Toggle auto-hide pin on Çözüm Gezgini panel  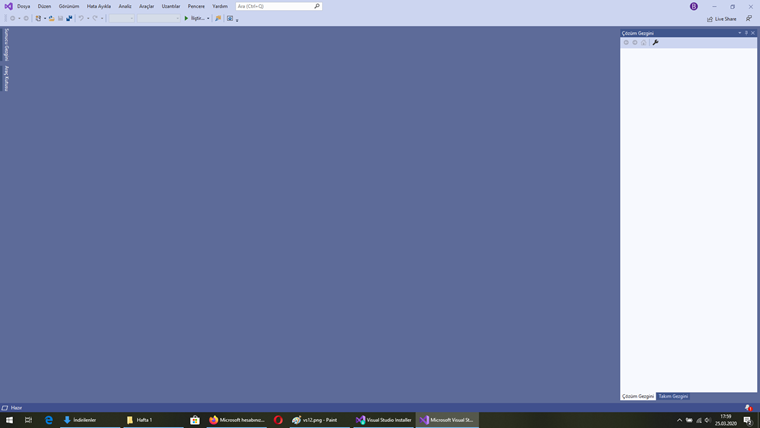[746, 33]
